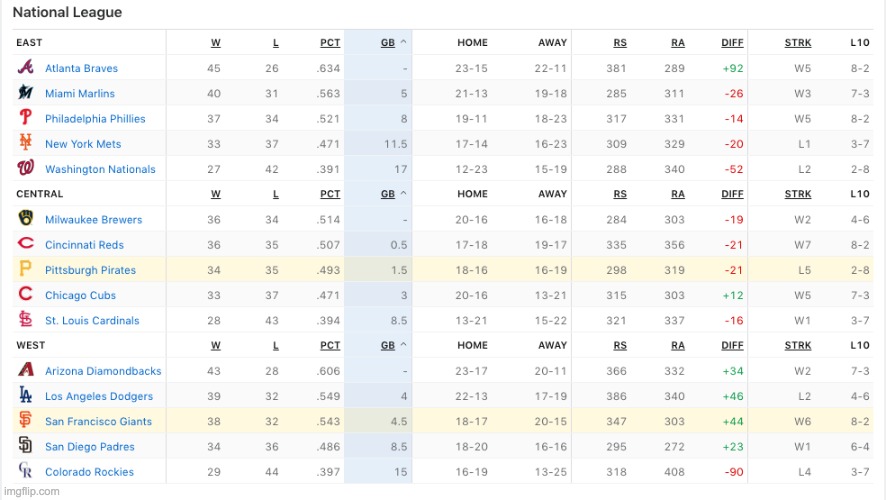Click the Colorado Rockies logo icon
886x500 pixels.
pyautogui.click(x=25, y=470)
